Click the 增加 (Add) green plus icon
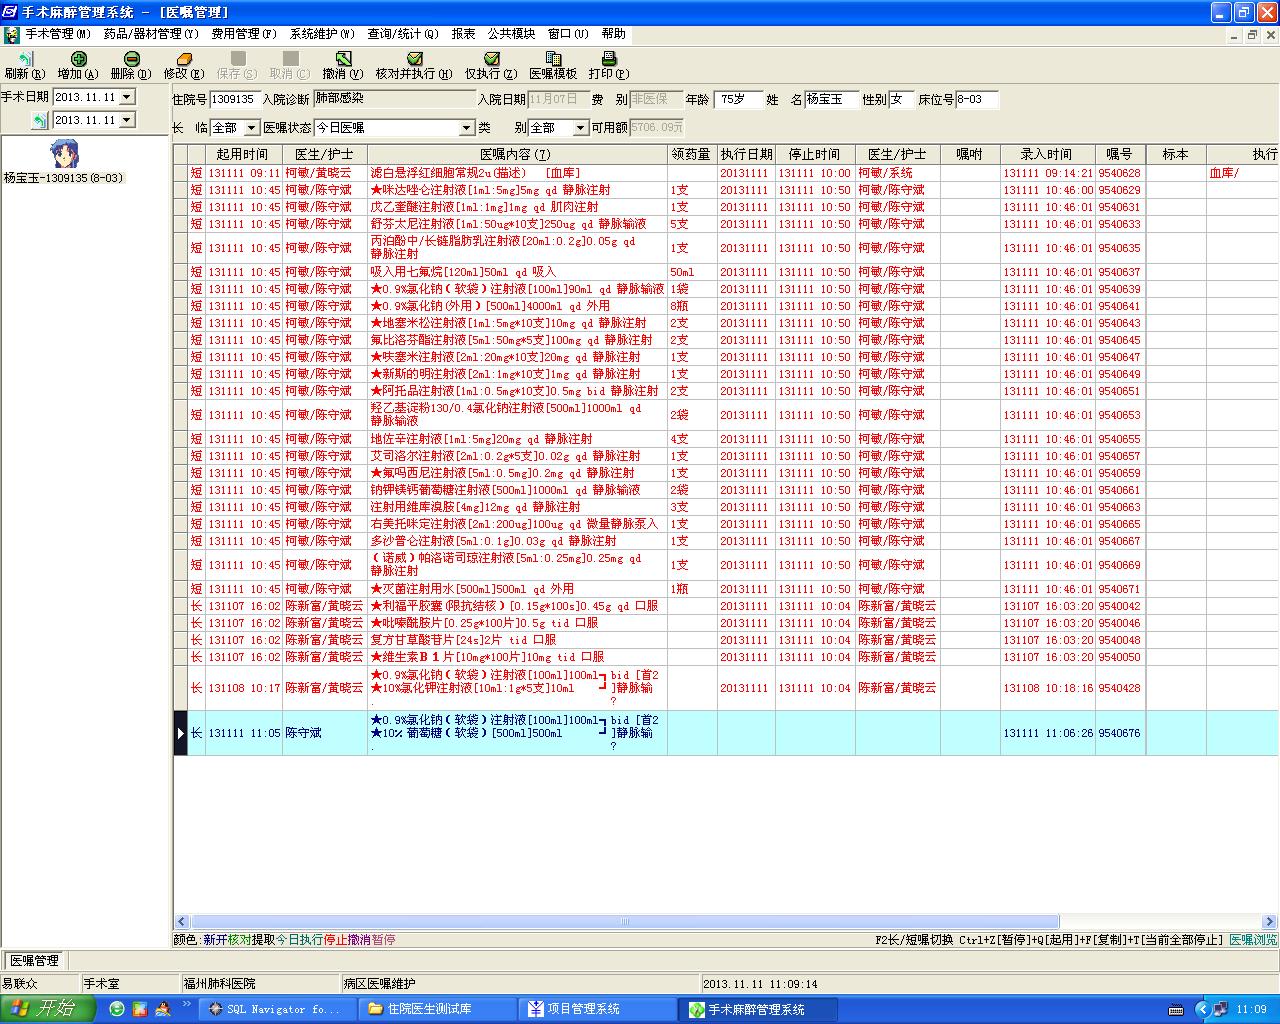 (x=79, y=59)
